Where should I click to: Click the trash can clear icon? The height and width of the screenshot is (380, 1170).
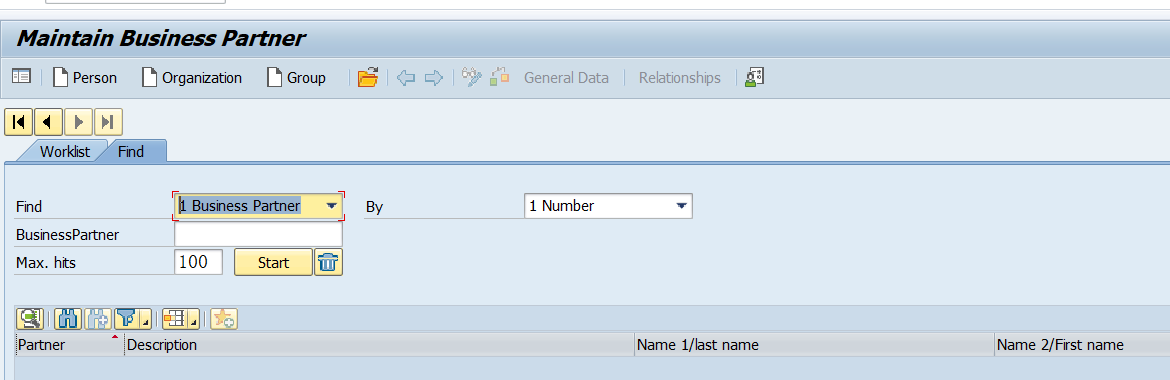(329, 262)
